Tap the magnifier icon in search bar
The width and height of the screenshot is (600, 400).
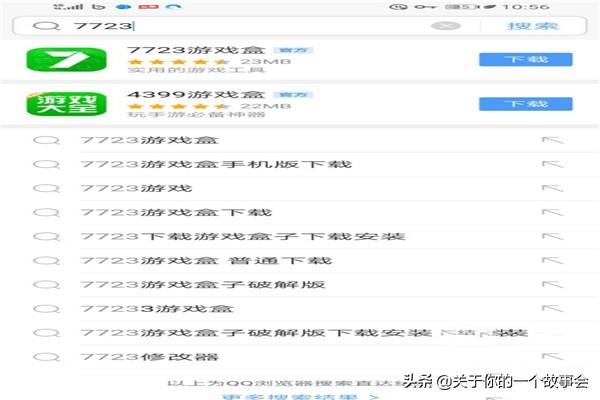tap(47, 26)
